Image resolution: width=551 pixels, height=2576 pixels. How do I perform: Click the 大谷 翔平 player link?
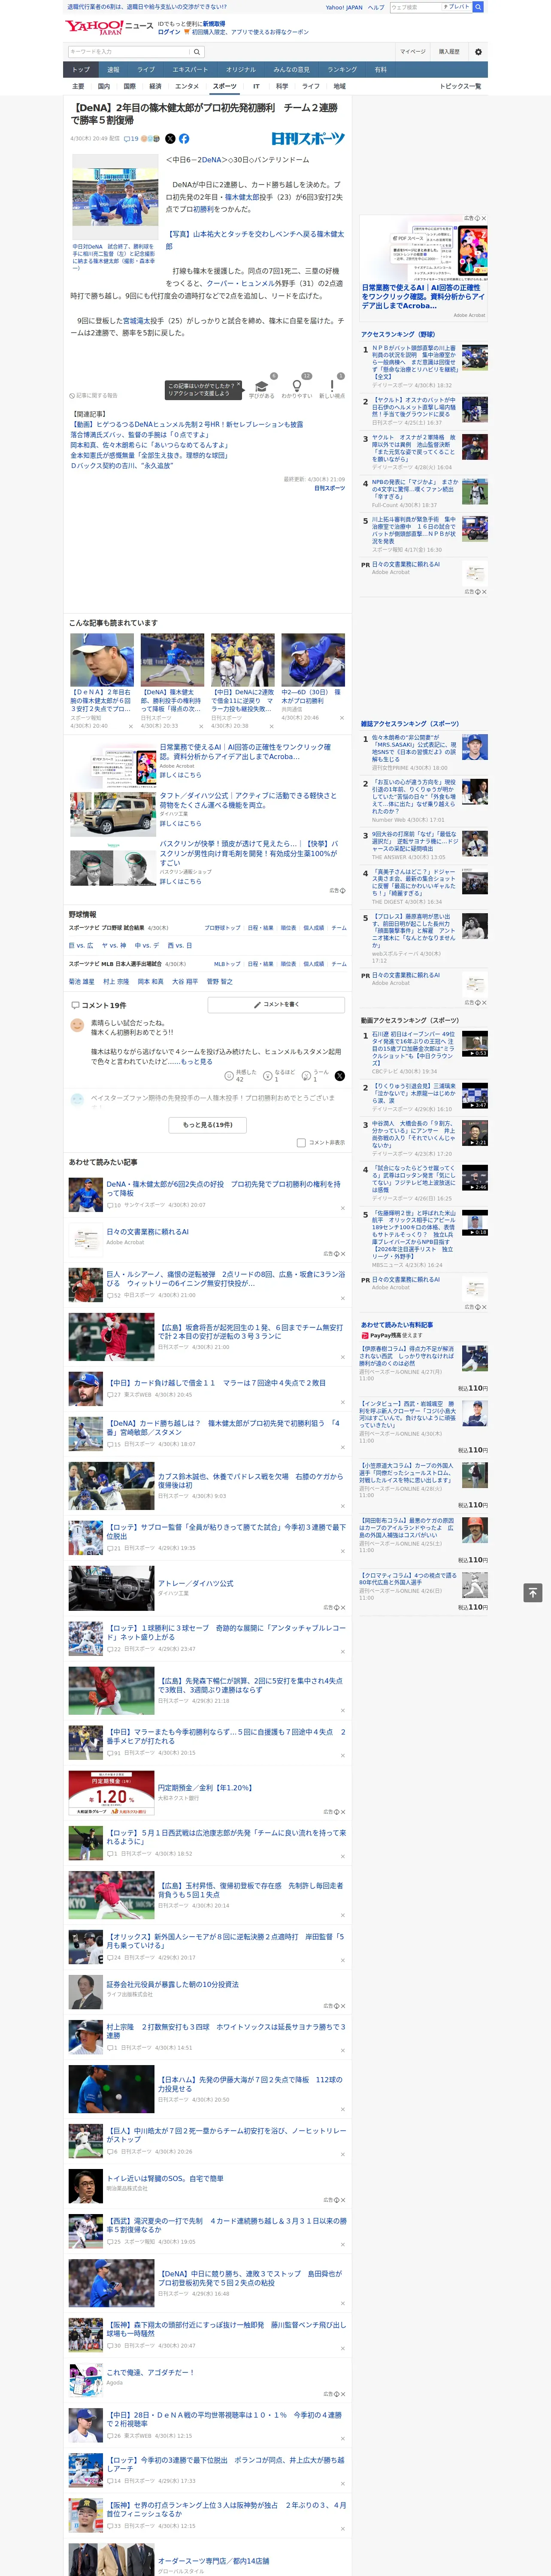click(x=185, y=982)
